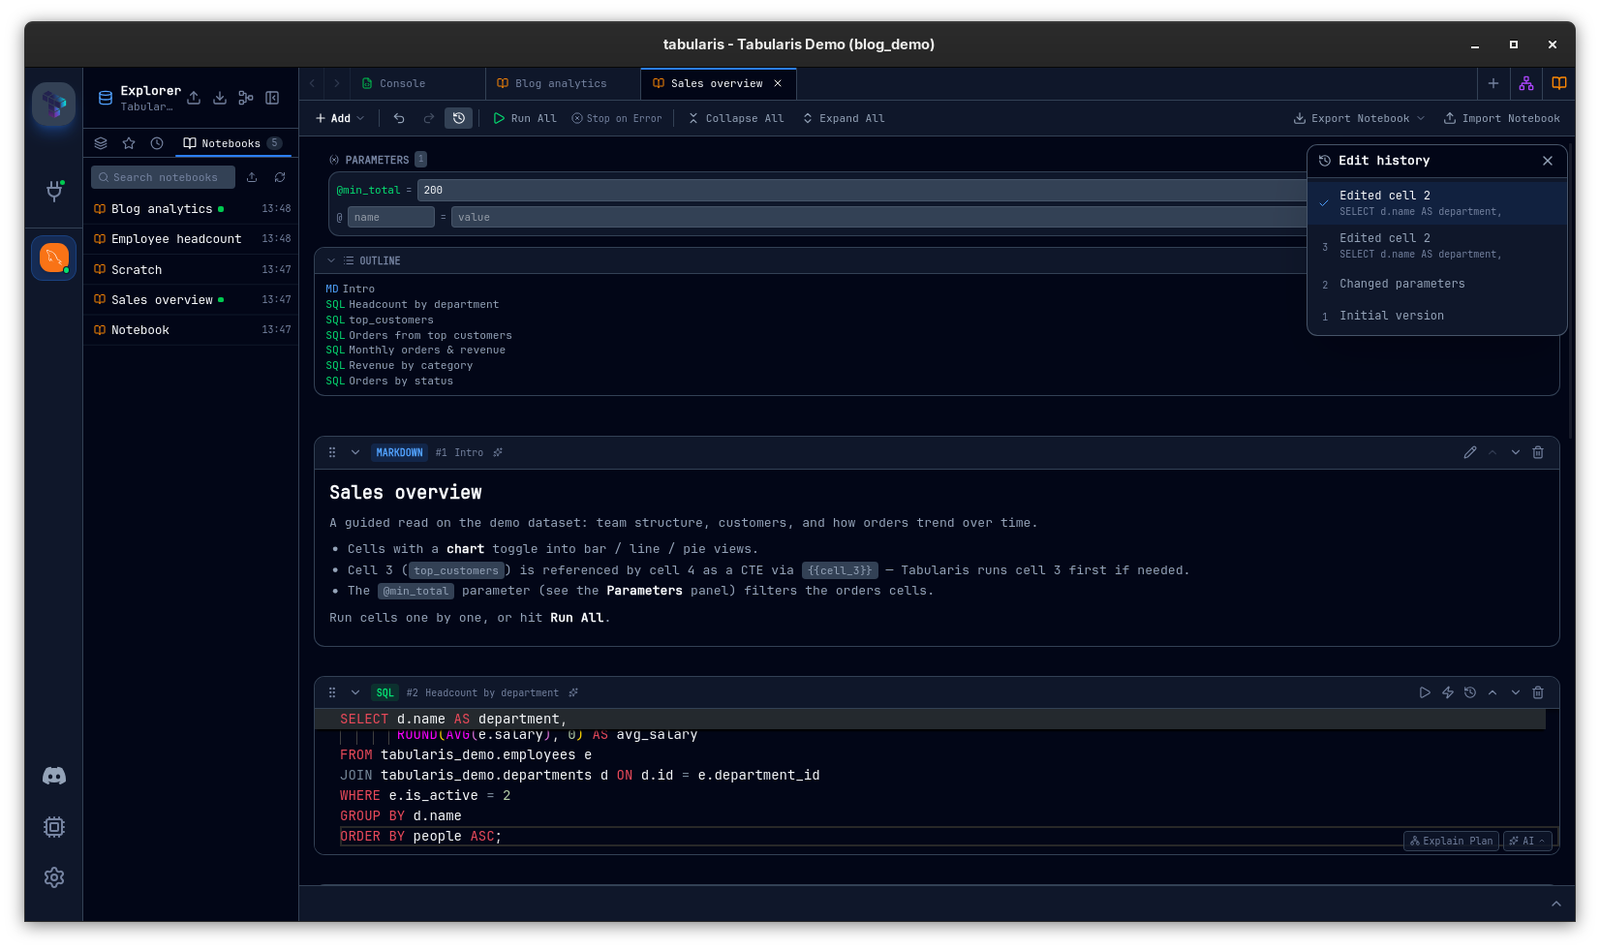Open a new tab with the plus icon
The width and height of the screenshot is (1600, 949).
1493,84
